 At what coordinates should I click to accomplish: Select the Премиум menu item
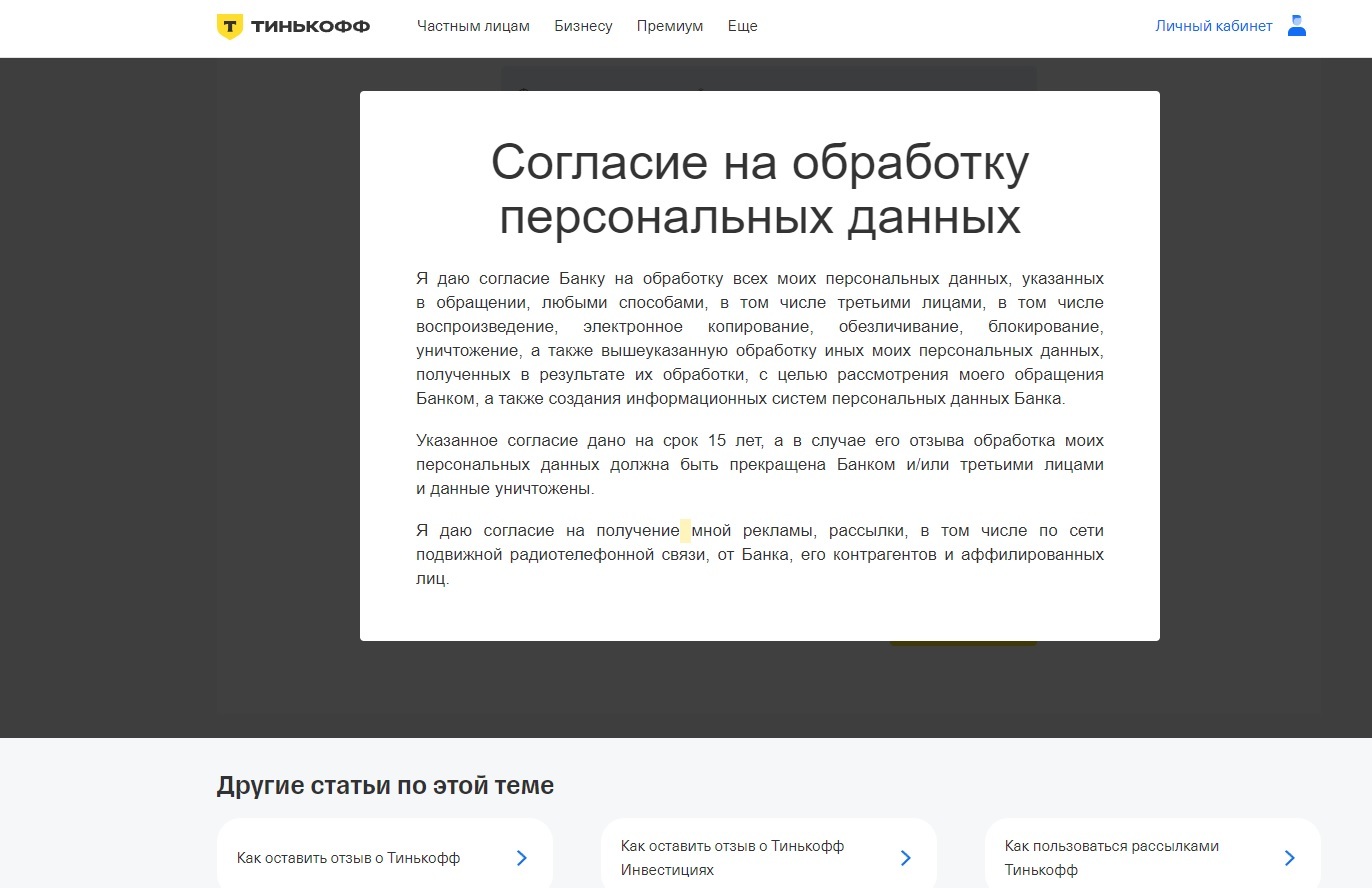pos(670,26)
